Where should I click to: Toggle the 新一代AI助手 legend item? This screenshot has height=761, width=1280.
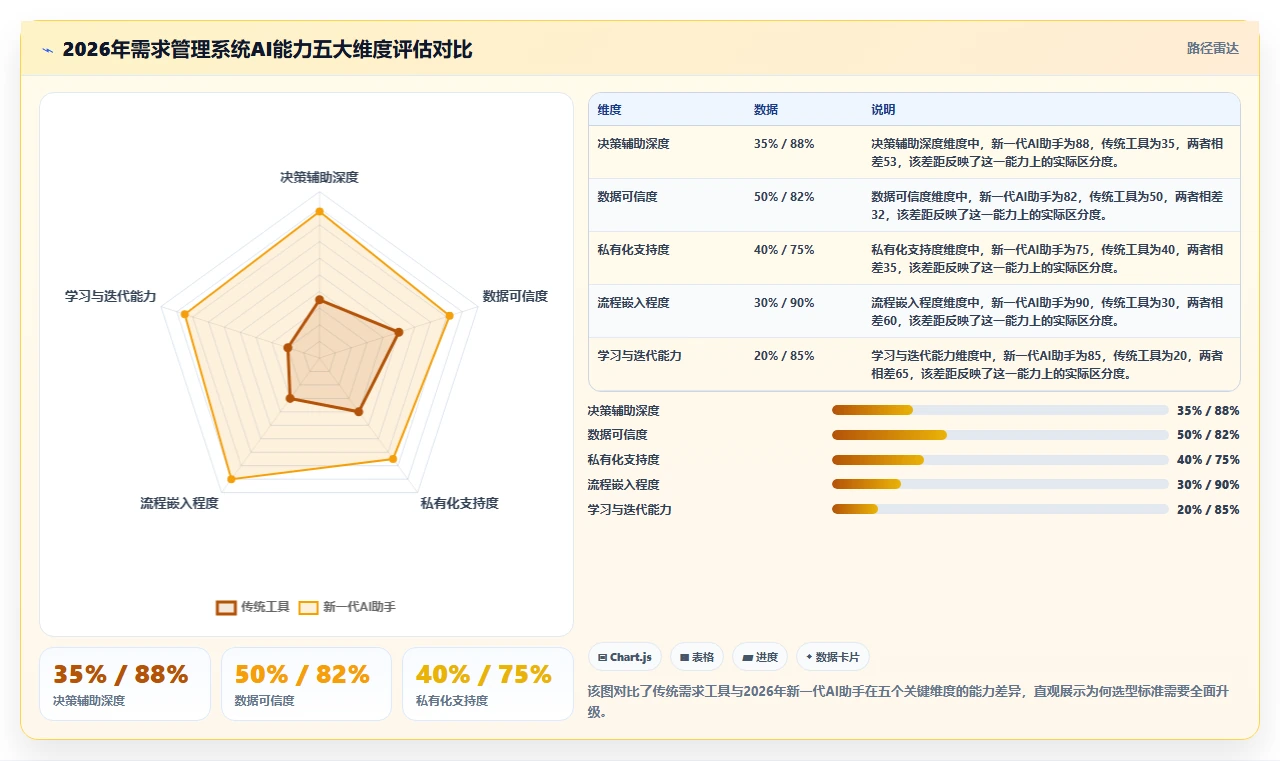point(347,607)
